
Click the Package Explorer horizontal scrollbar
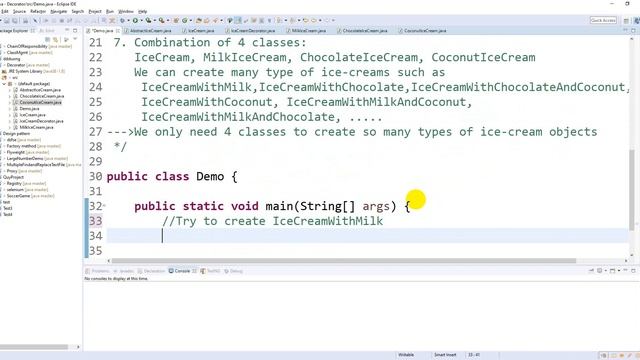34,347
